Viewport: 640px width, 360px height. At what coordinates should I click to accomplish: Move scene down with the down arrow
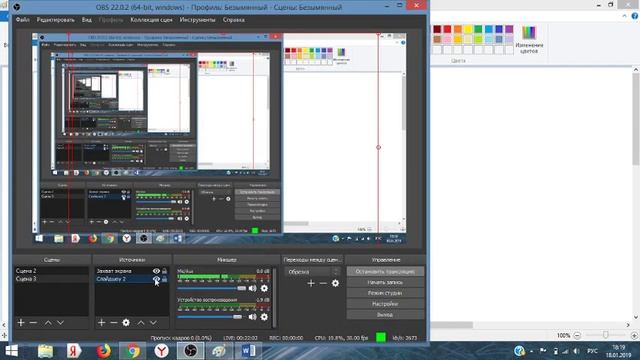(60, 322)
